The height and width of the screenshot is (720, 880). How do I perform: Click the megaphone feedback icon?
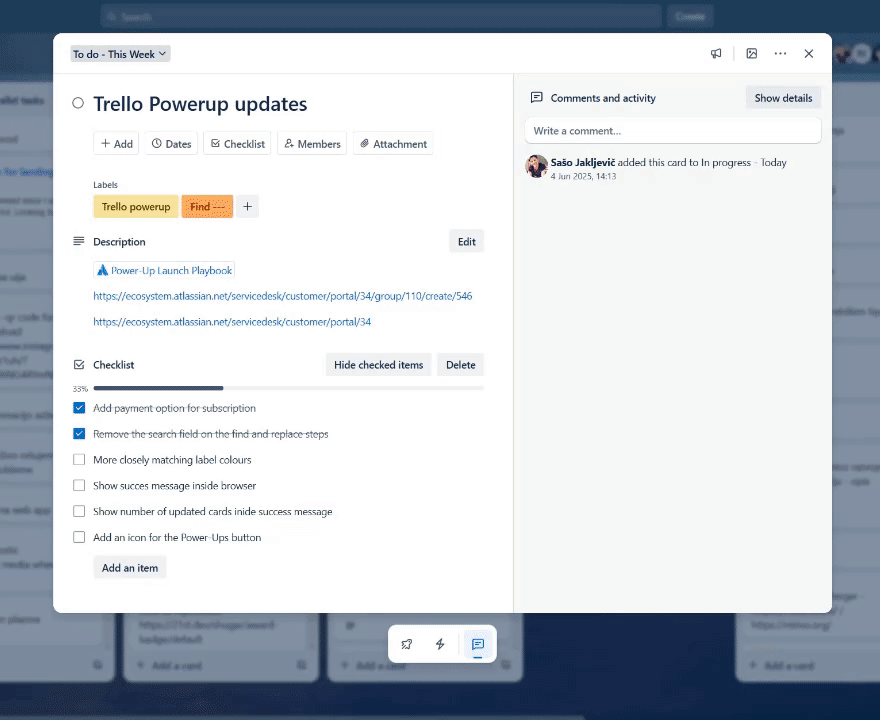(716, 54)
